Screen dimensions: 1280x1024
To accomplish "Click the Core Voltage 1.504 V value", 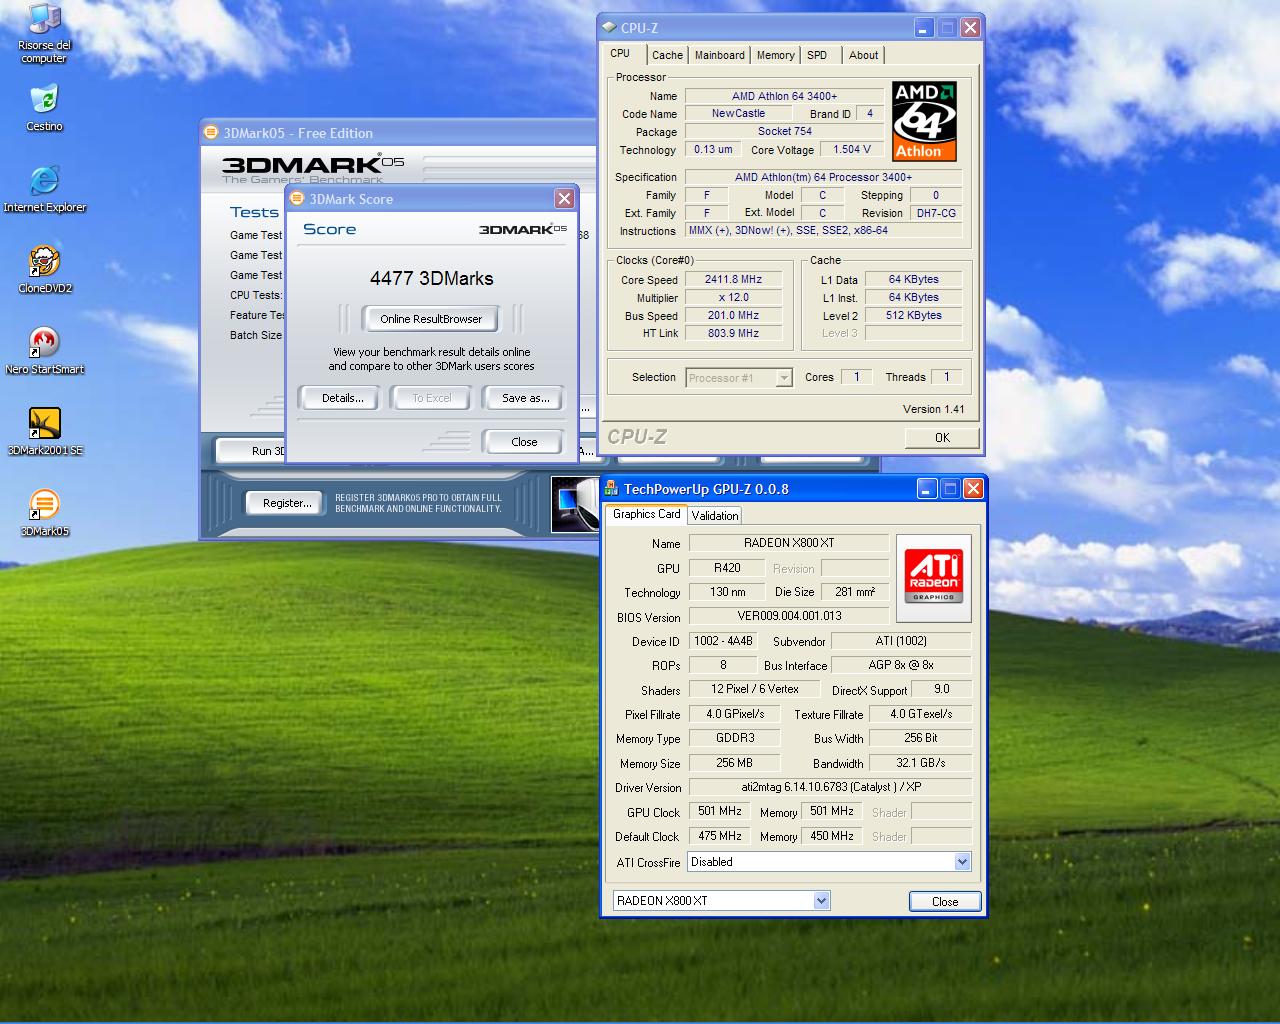I will tap(851, 149).
